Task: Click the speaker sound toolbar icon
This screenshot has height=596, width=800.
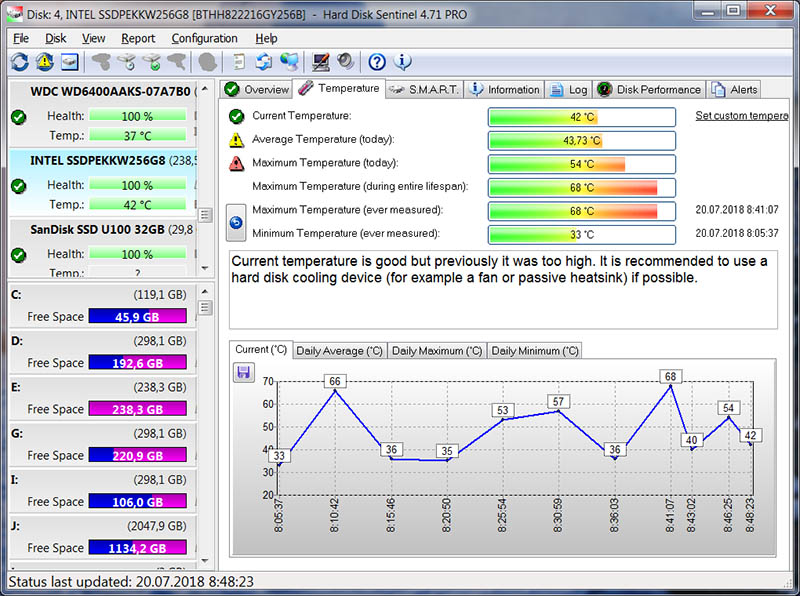Action: (x=345, y=62)
